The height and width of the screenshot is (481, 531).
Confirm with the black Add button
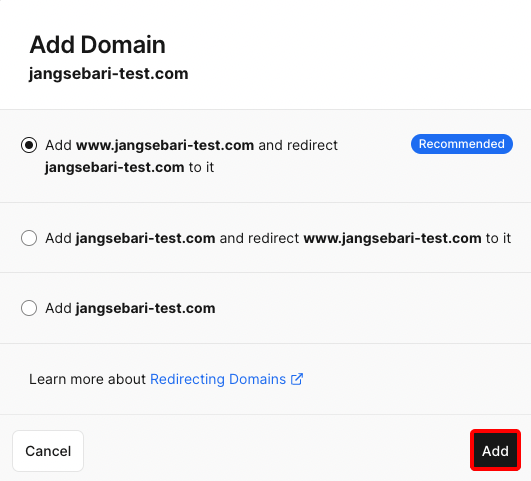click(x=495, y=450)
